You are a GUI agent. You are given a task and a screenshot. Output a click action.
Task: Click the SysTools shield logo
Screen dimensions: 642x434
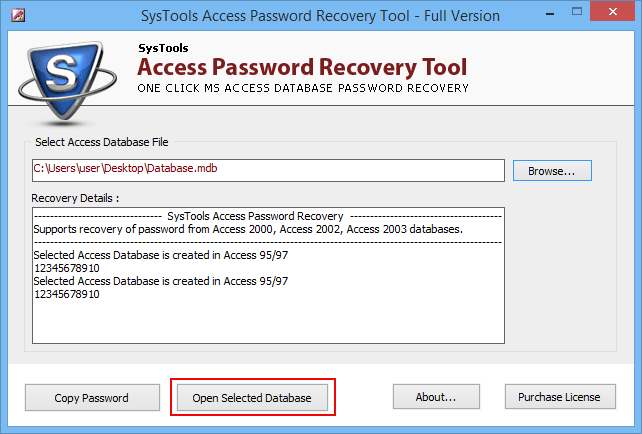point(67,82)
